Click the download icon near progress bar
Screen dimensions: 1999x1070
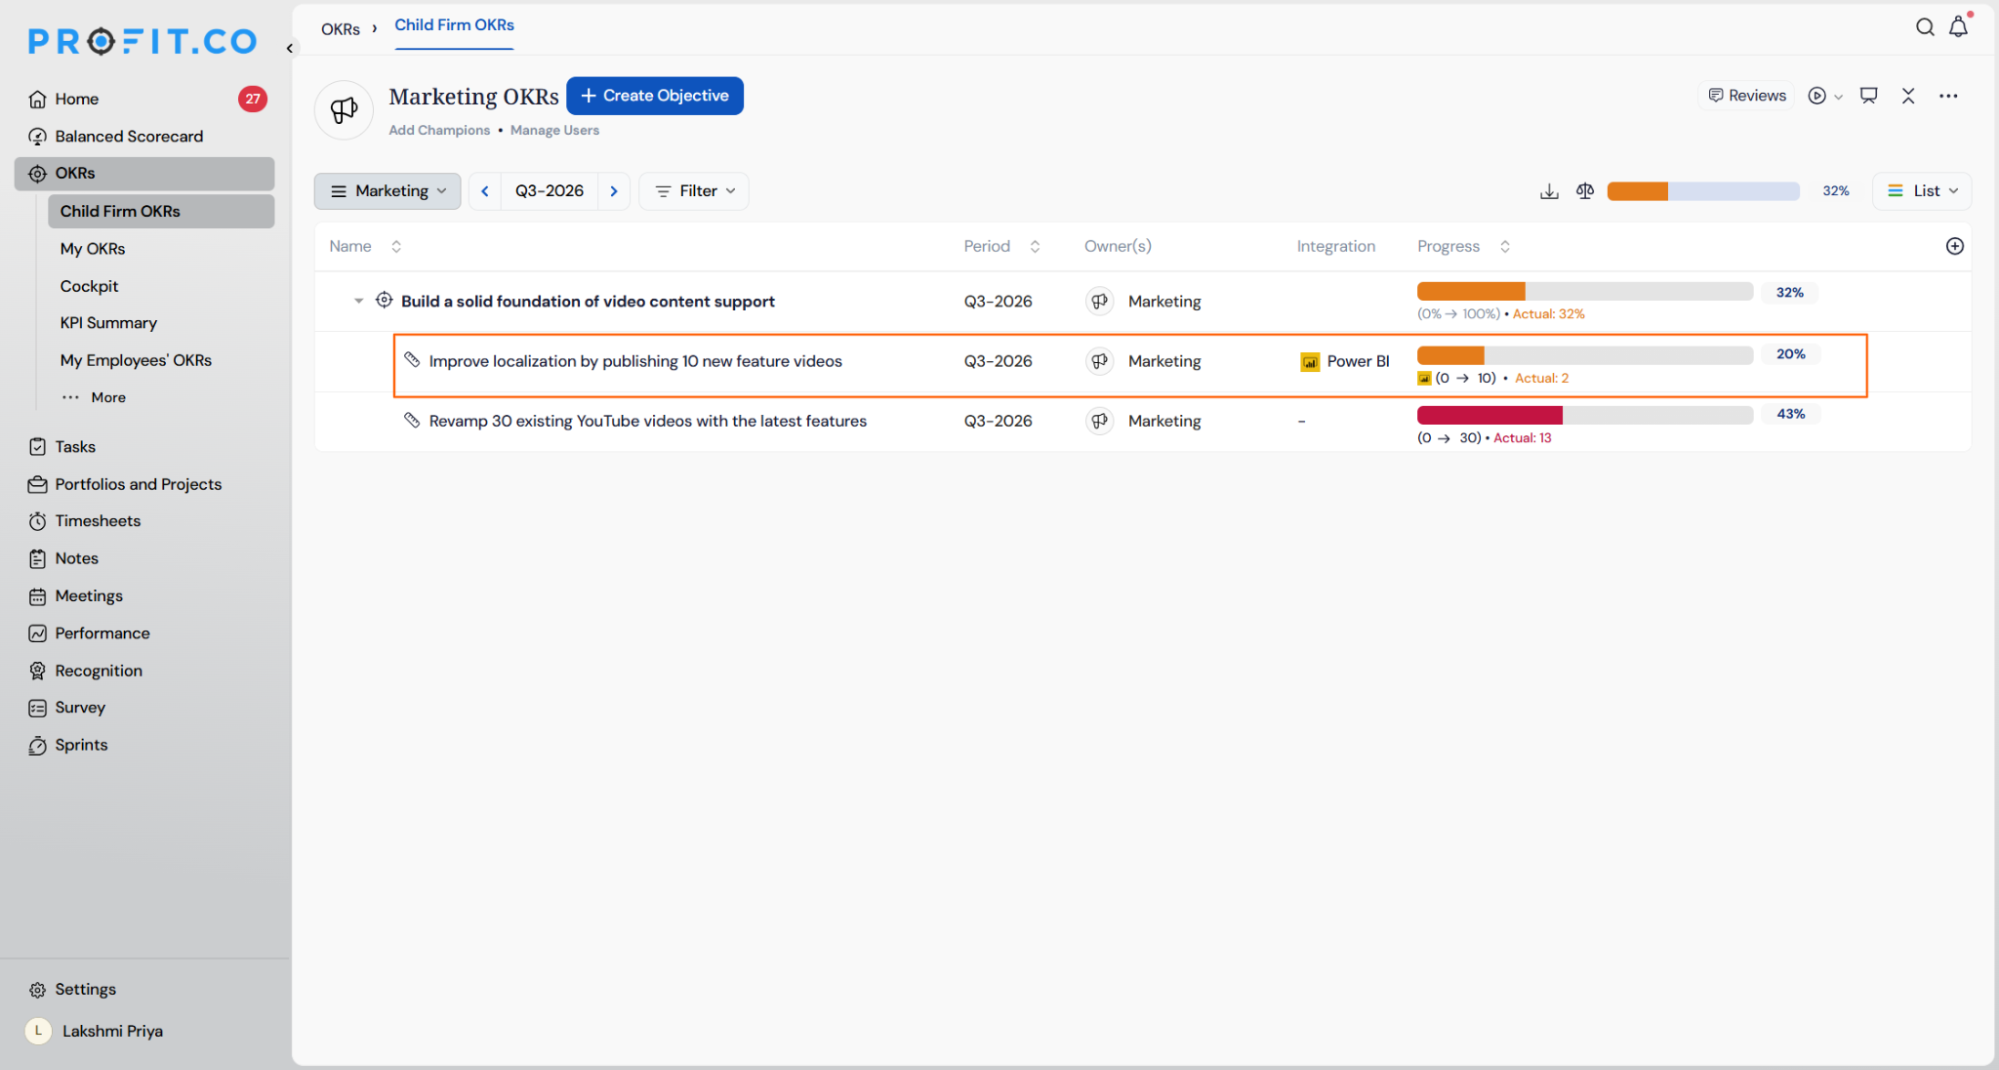point(1549,191)
